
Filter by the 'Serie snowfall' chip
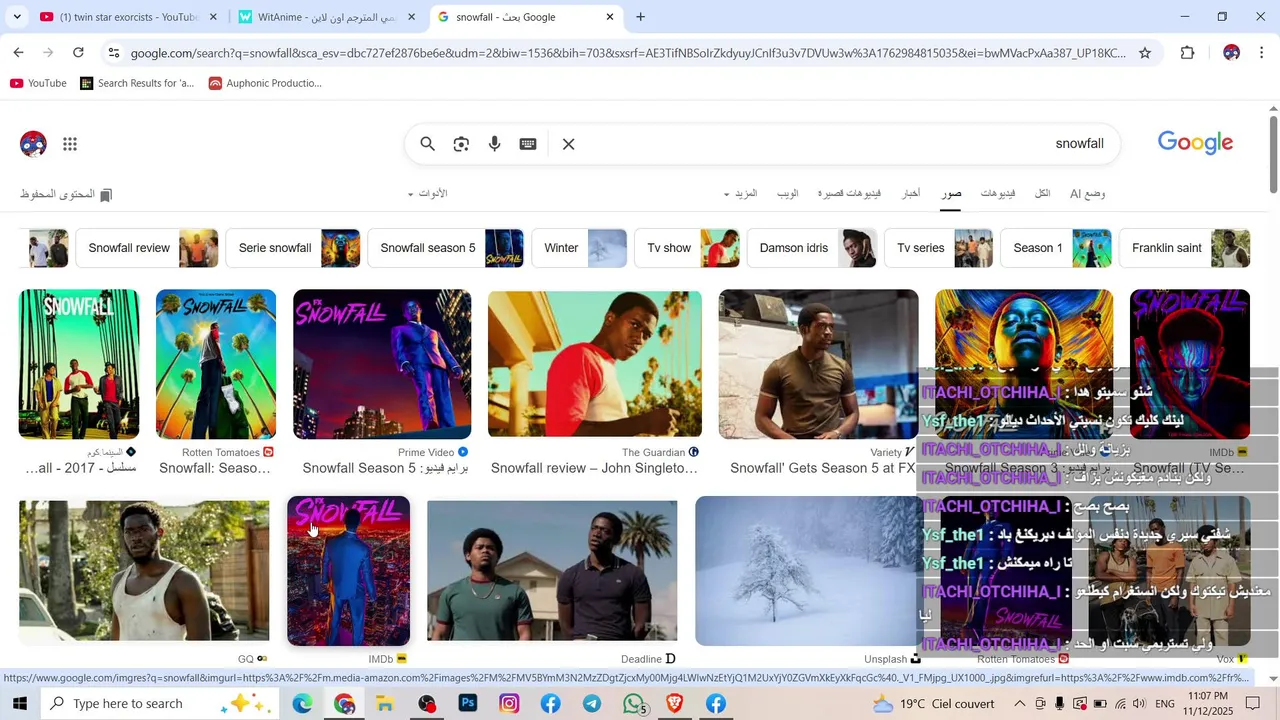click(293, 248)
